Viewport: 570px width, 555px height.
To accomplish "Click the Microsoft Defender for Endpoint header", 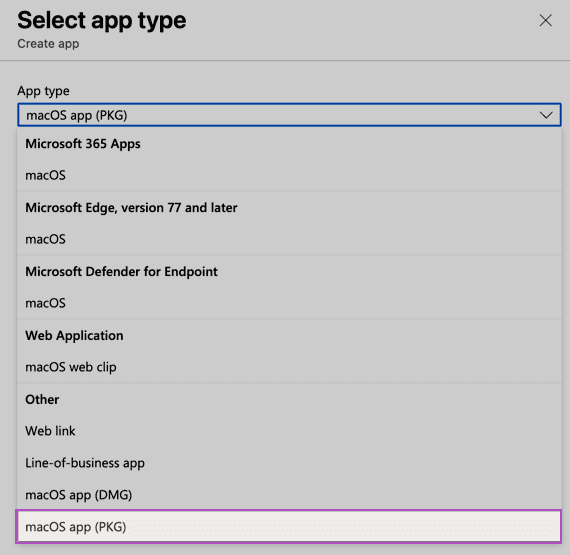I will click(x=121, y=272).
